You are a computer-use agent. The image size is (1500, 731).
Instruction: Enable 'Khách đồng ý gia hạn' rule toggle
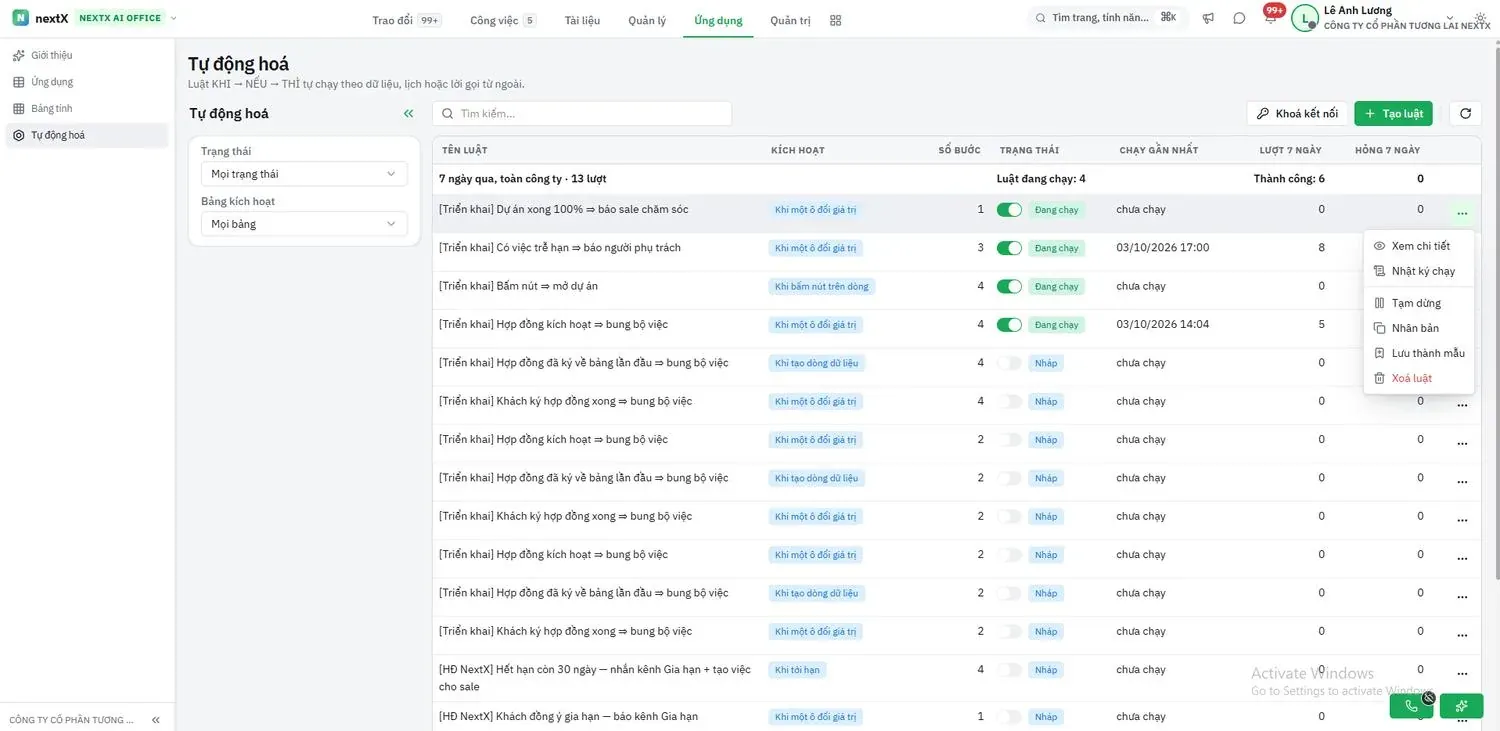tap(1009, 717)
